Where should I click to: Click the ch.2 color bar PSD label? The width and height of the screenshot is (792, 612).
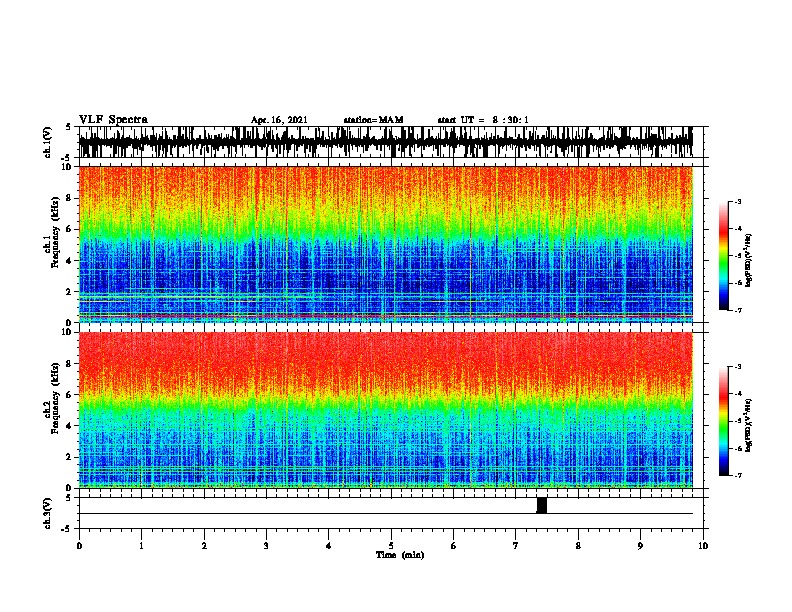coord(748,425)
